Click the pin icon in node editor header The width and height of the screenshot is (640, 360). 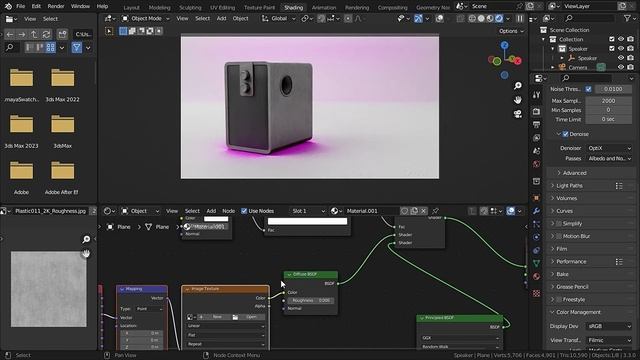pyautogui.click(x=435, y=211)
